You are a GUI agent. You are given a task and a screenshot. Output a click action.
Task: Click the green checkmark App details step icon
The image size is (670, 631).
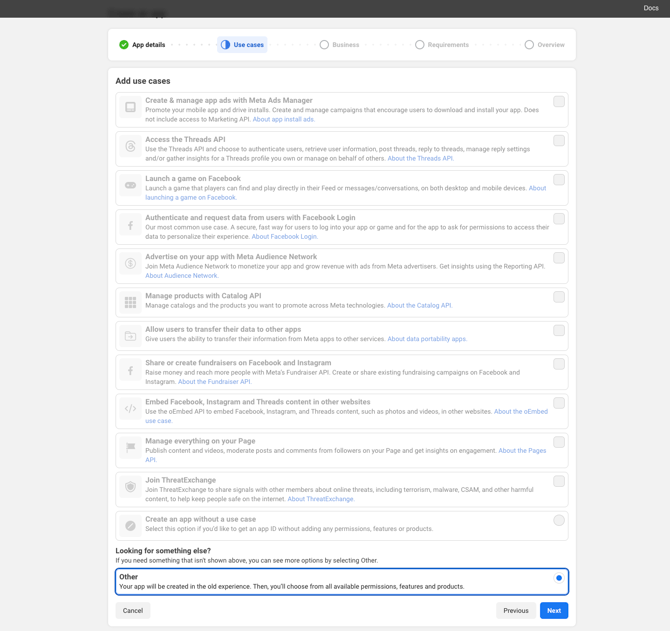124,44
